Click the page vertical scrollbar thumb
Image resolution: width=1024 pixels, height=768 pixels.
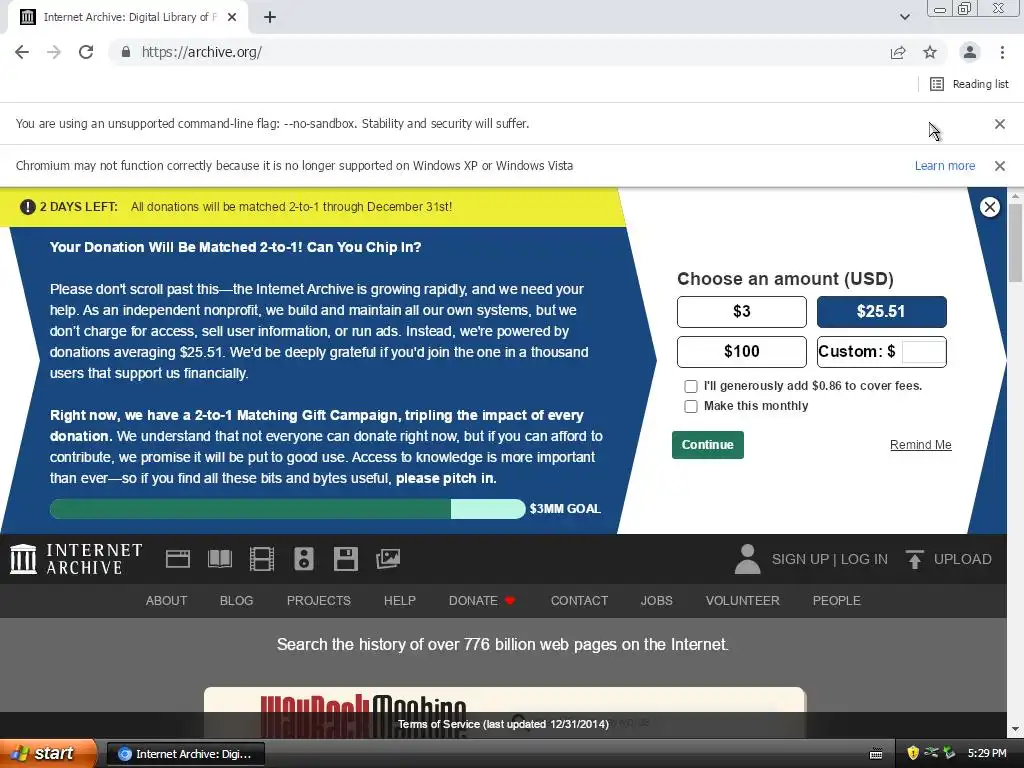click(1016, 243)
